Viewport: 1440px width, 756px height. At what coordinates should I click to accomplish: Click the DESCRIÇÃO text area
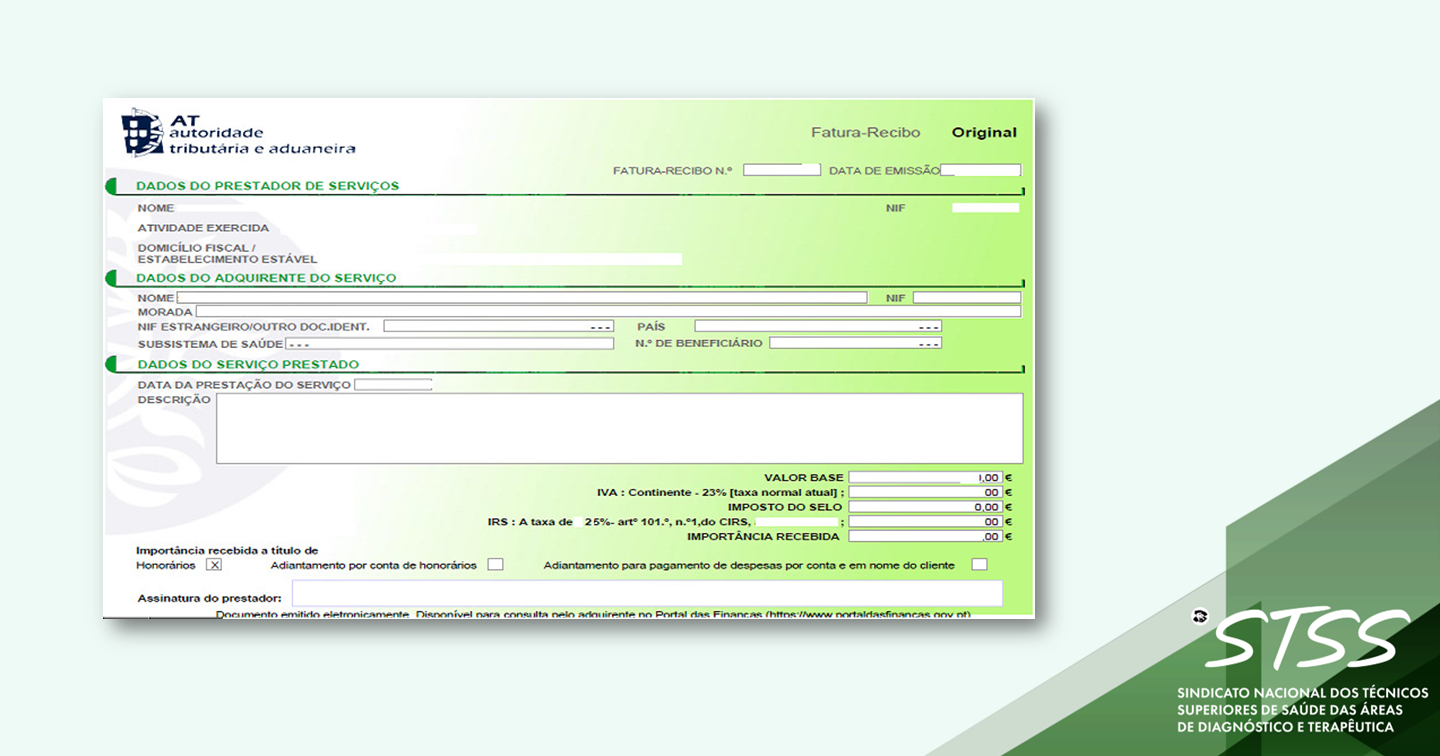coord(620,428)
